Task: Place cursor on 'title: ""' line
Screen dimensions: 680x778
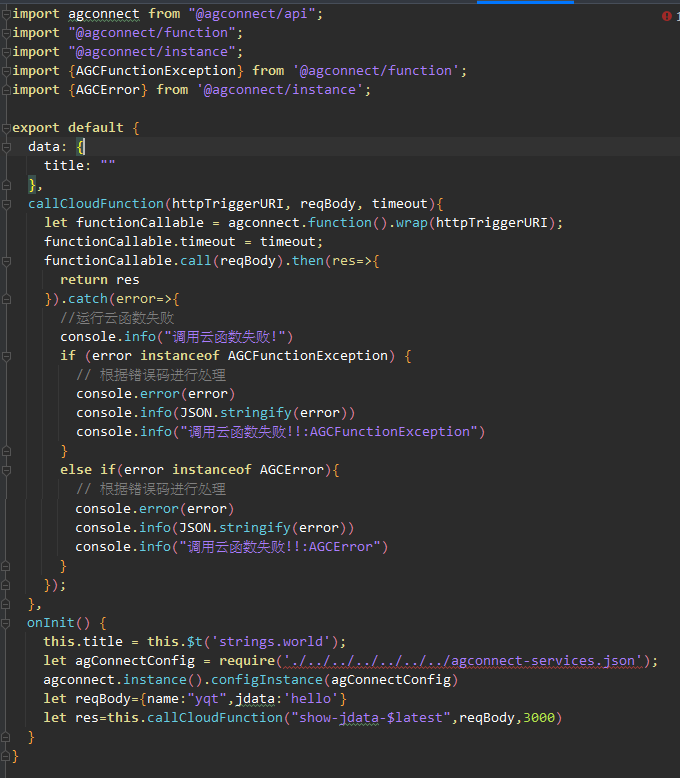Action: (x=79, y=166)
